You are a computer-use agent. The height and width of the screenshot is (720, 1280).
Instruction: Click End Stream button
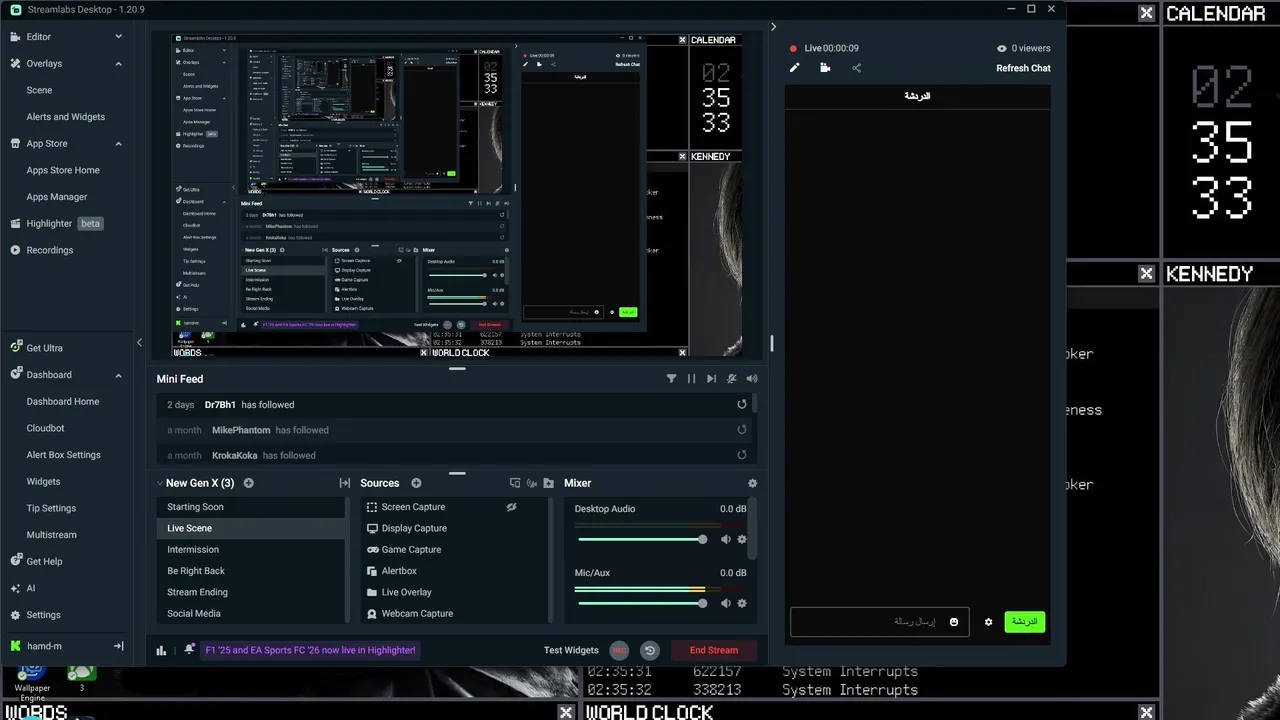714,650
